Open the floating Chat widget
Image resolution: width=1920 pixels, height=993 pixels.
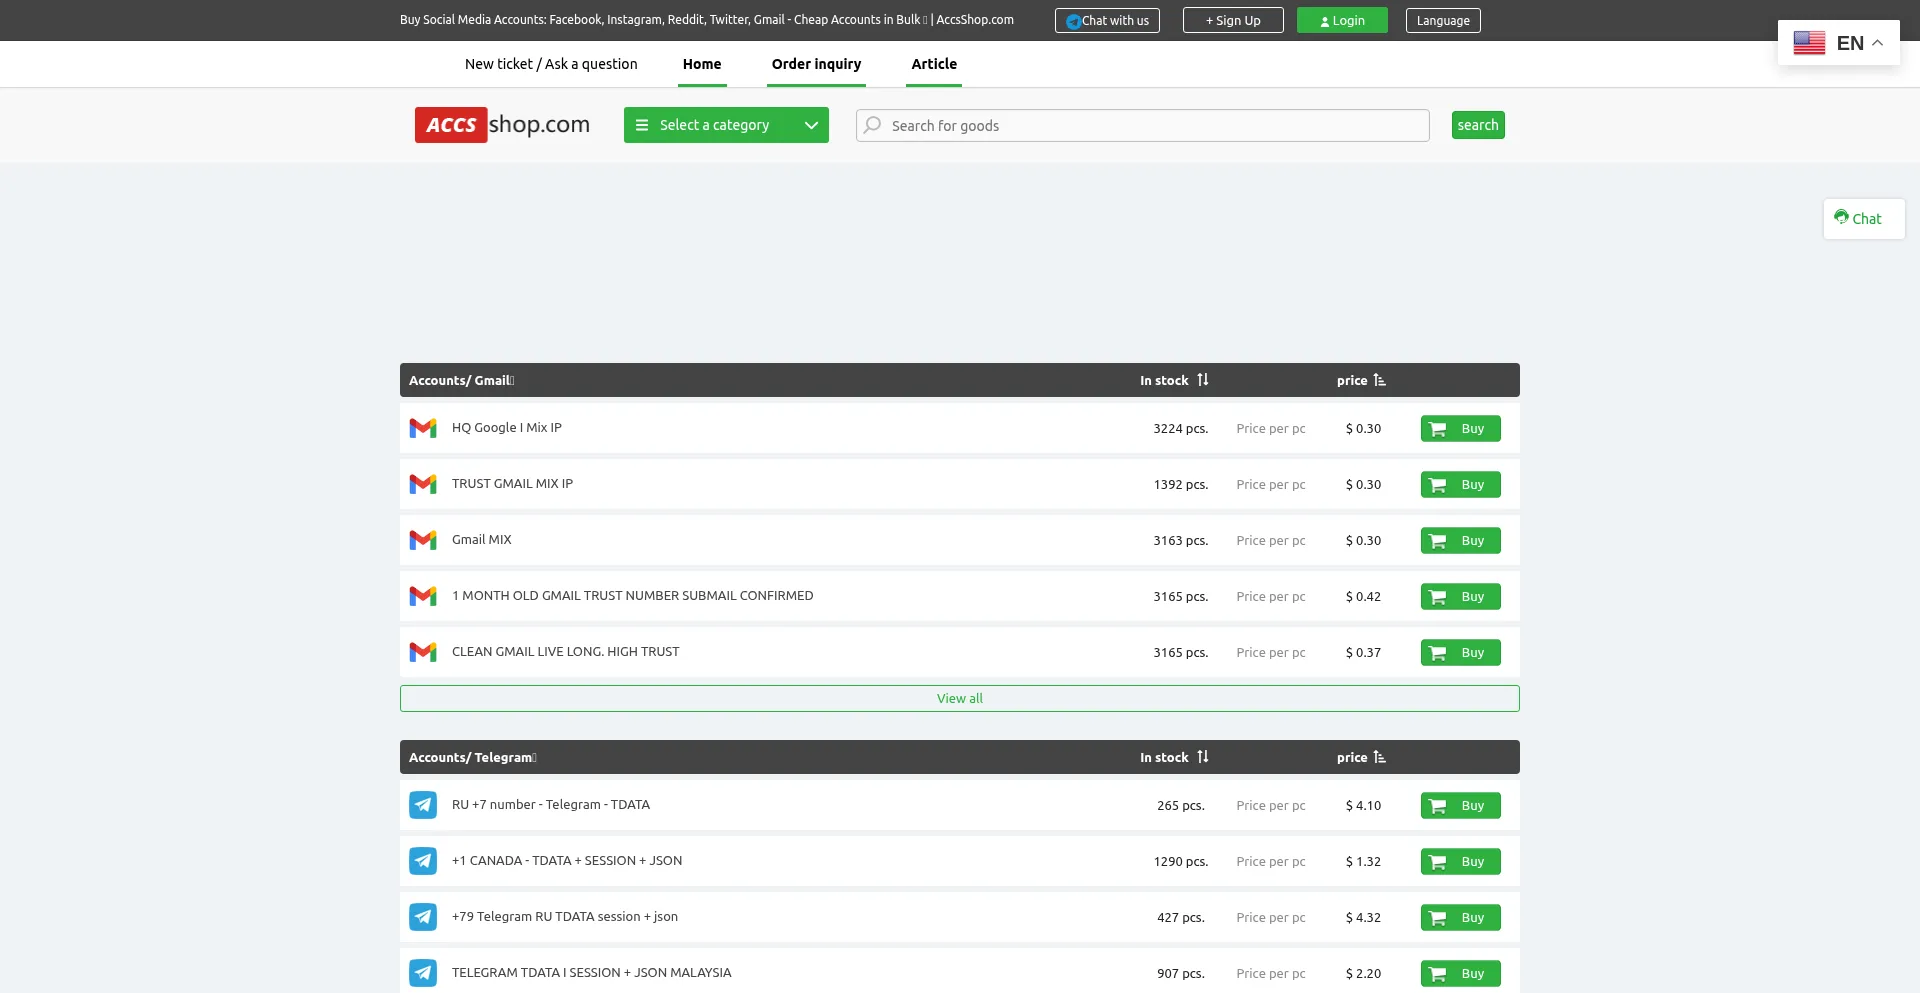click(1863, 219)
